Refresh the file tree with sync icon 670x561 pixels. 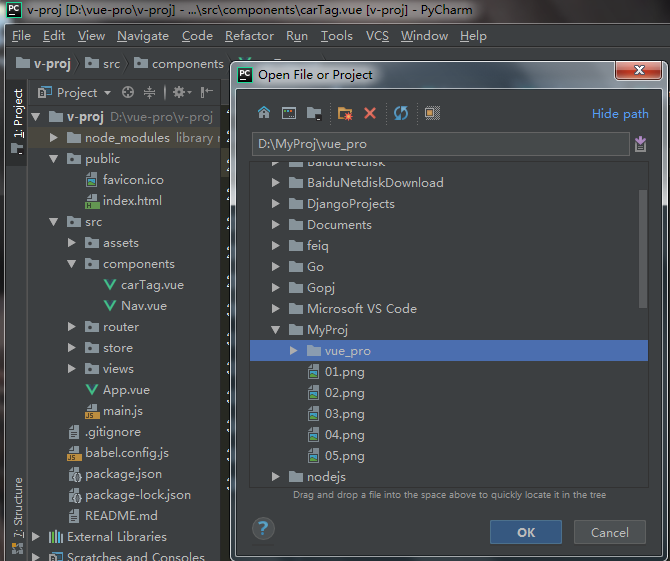401,113
